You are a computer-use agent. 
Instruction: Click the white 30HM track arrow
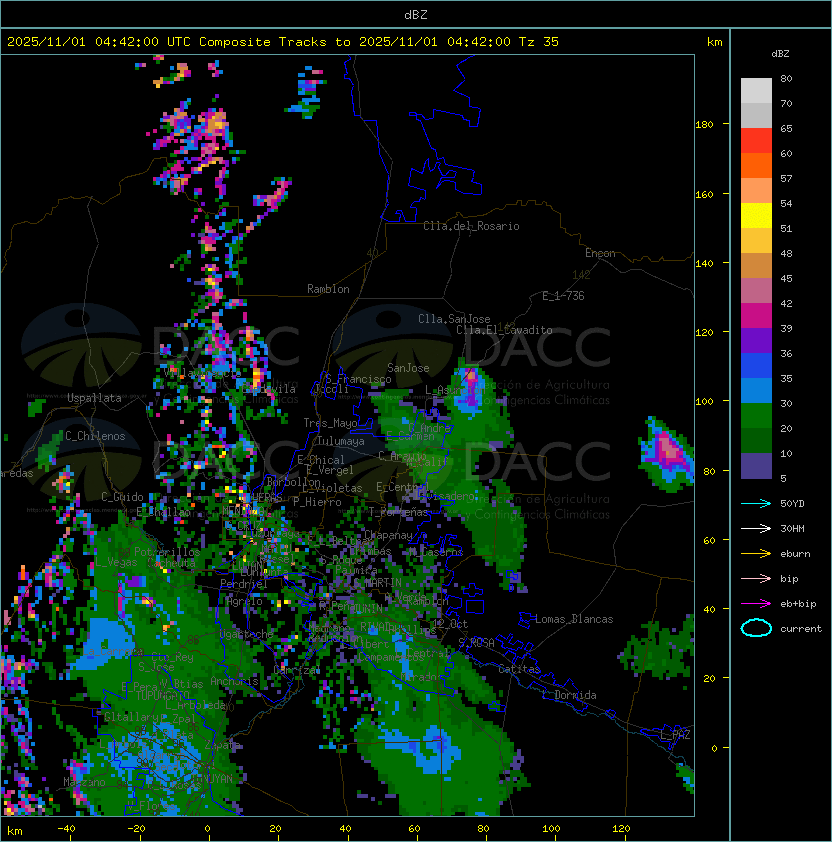756,528
